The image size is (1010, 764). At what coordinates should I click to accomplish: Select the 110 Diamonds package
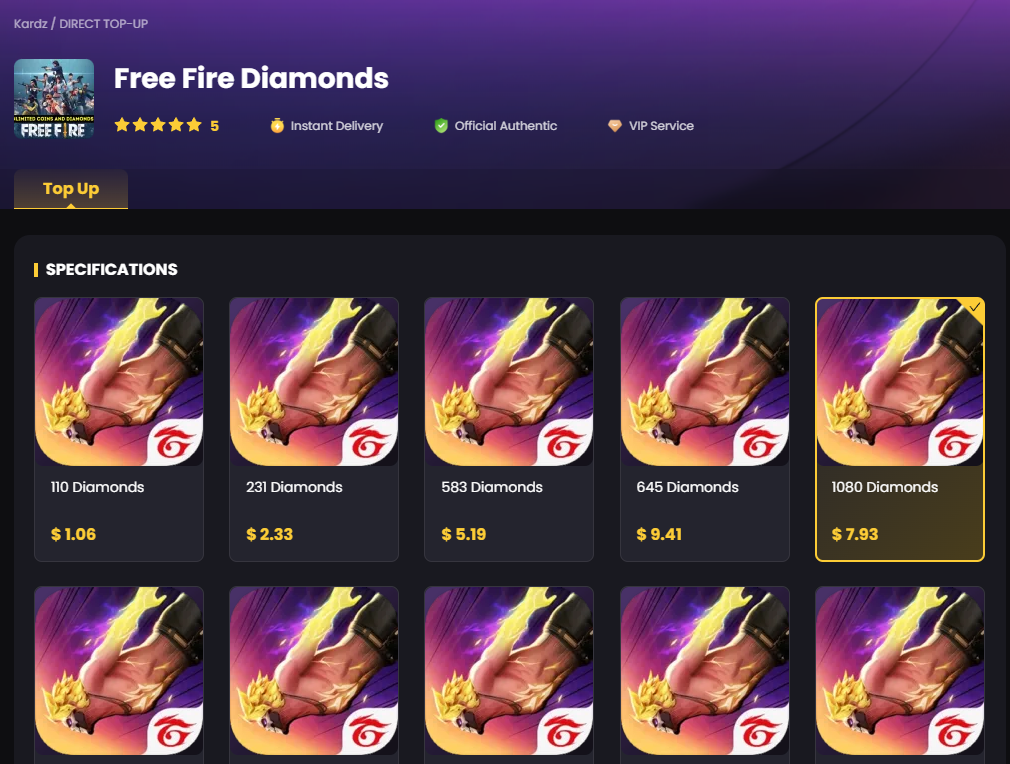click(119, 430)
